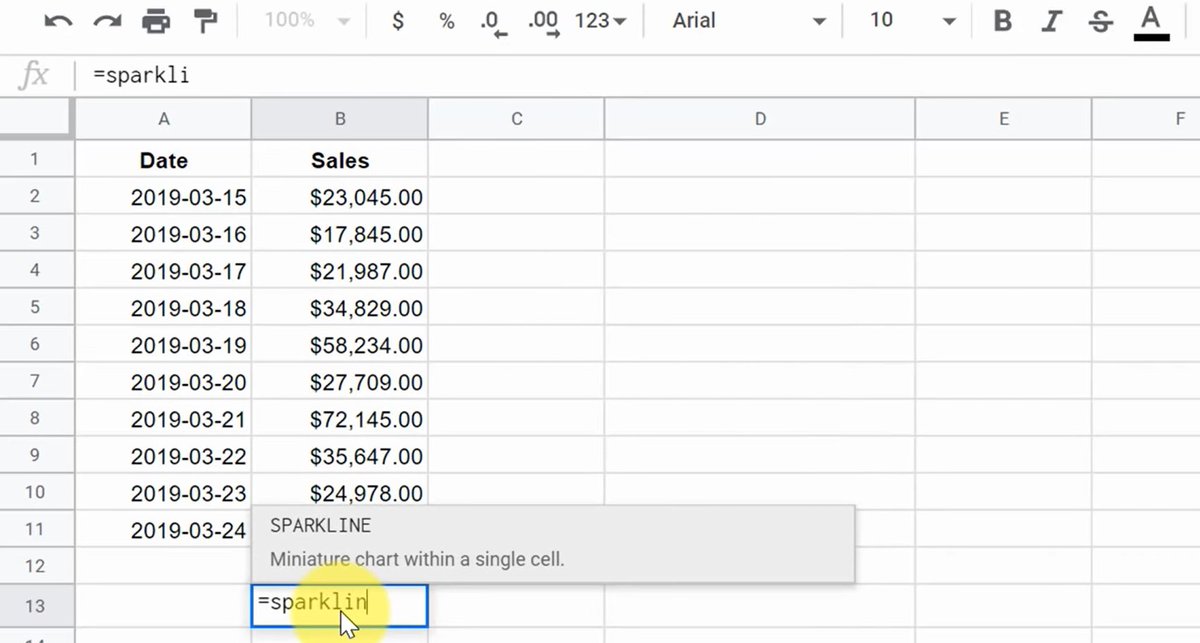Toggle italic formatting

(1052, 21)
